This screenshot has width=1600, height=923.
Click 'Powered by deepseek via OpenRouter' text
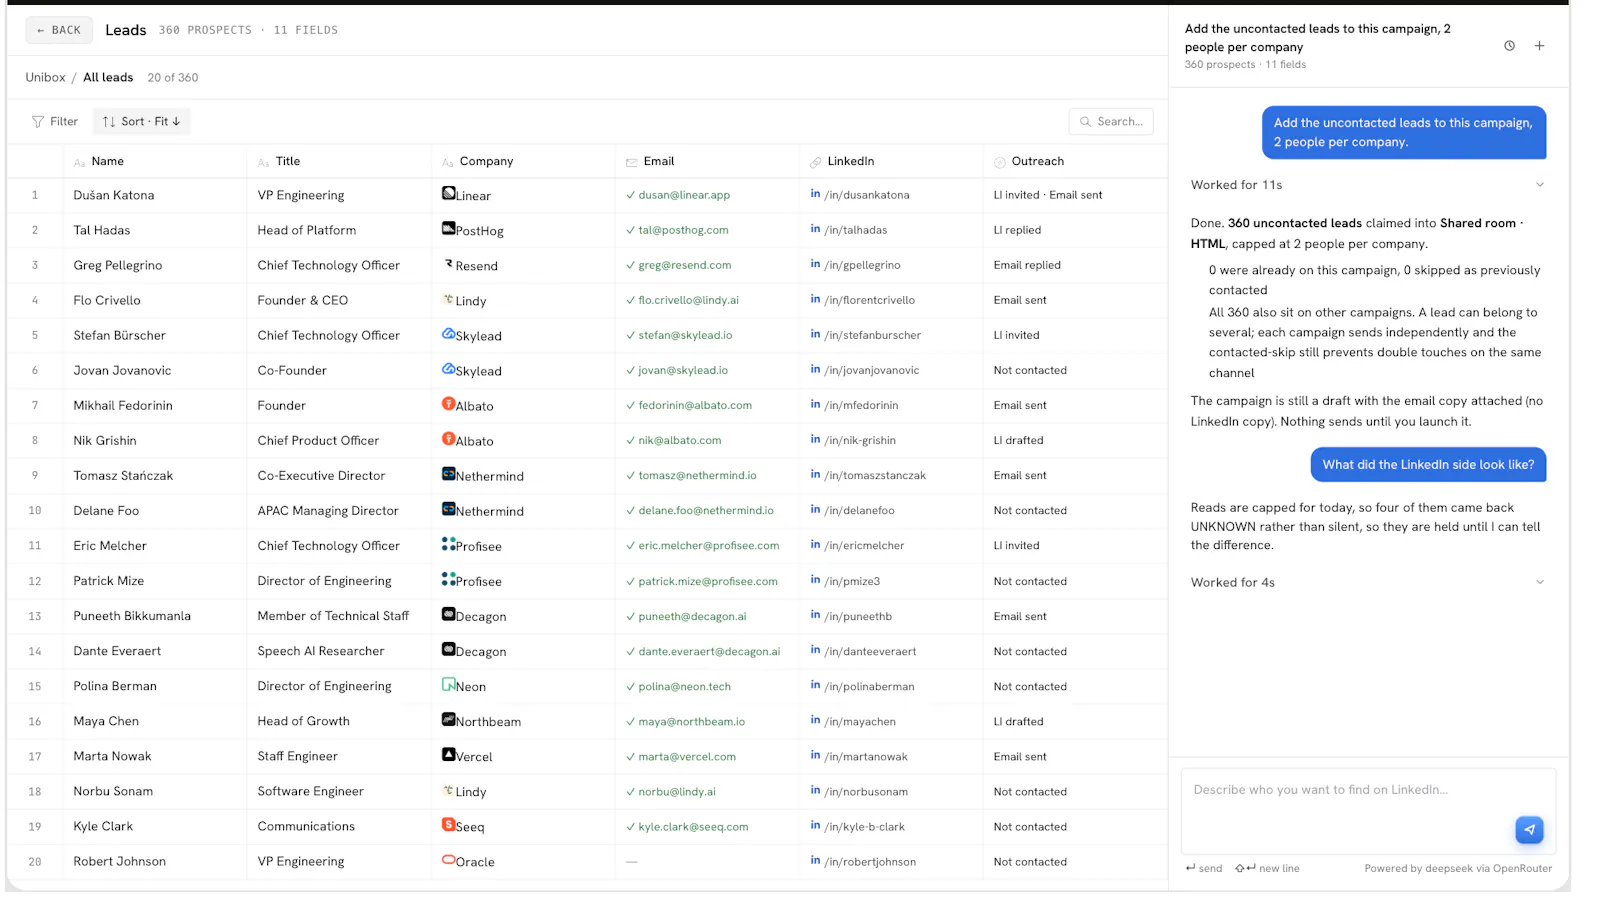click(x=1458, y=868)
